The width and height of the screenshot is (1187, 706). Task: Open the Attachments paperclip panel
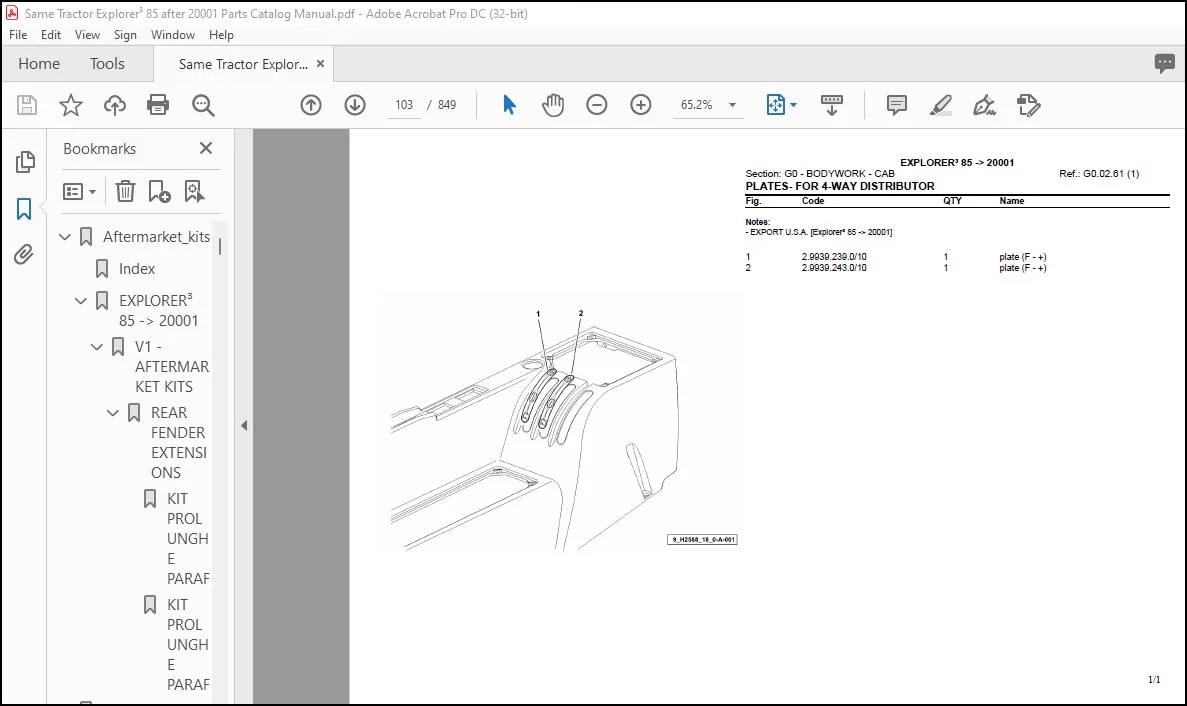point(23,254)
